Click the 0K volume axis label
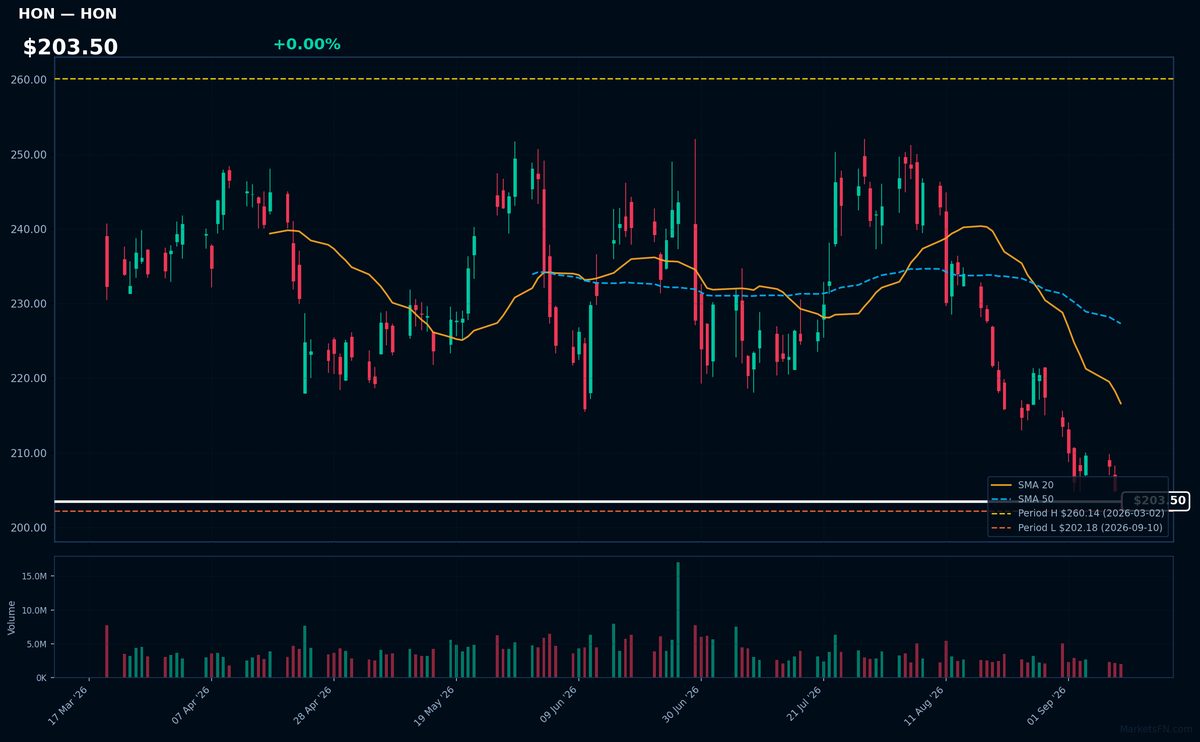 [41, 677]
